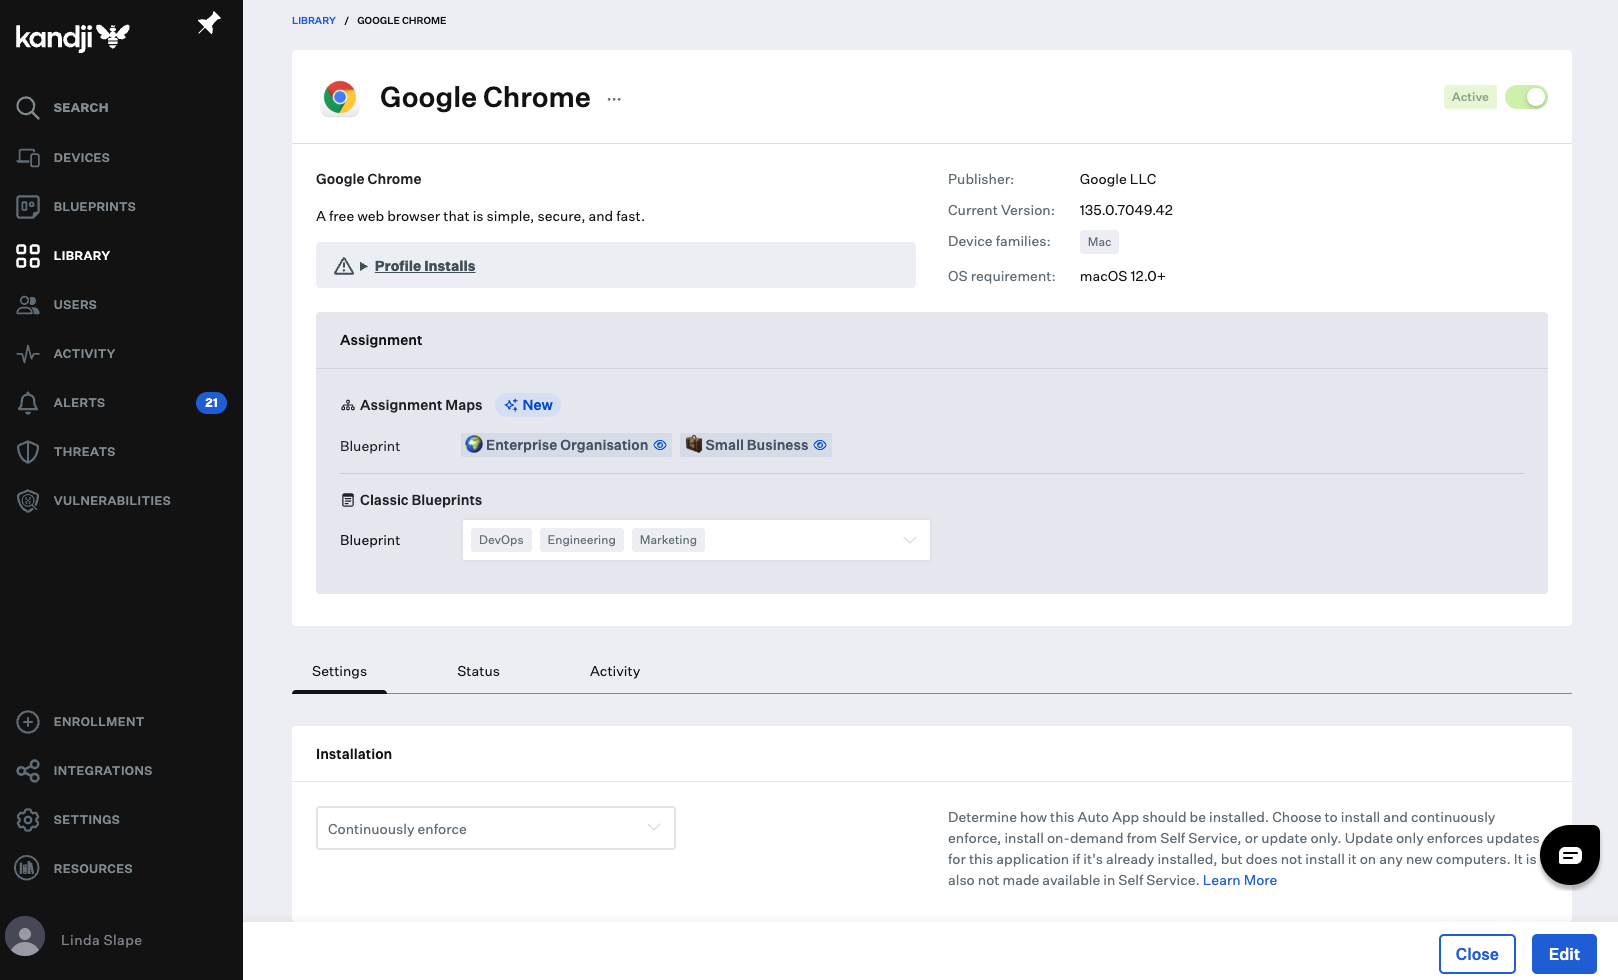Preview Enterprise Organisation via eye icon
1618x980 pixels.
(660, 445)
